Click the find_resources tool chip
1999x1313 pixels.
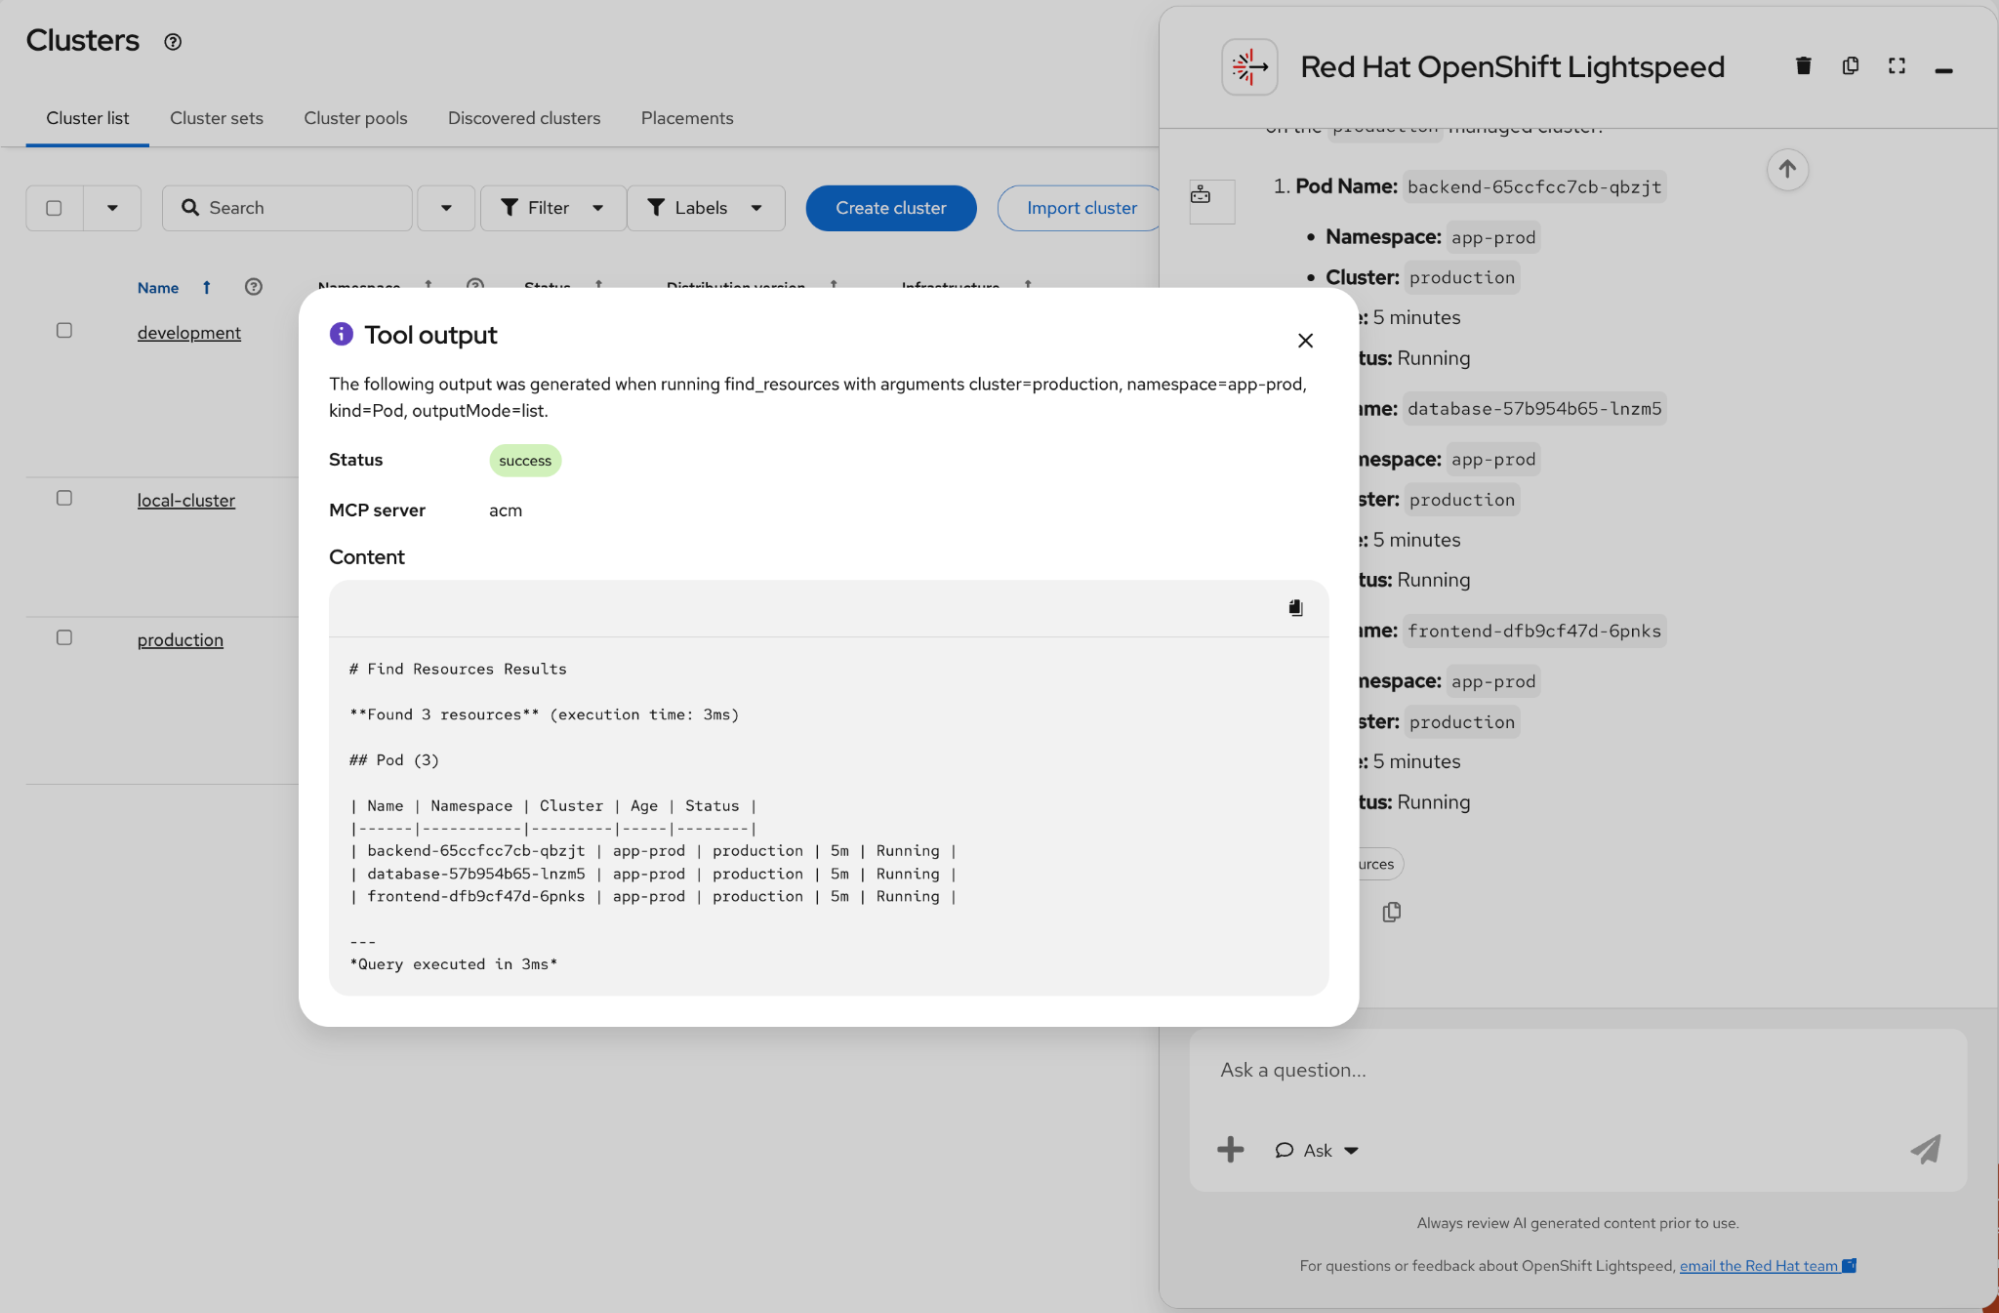[x=1381, y=864]
